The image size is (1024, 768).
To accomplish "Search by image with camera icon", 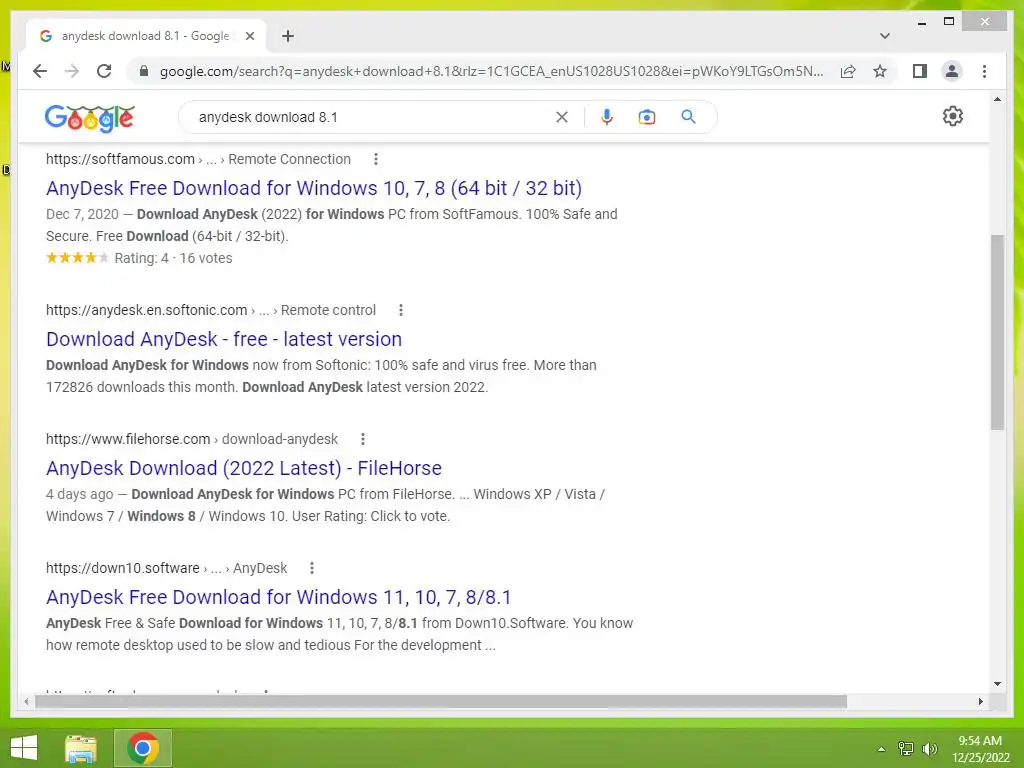I will click(x=647, y=117).
